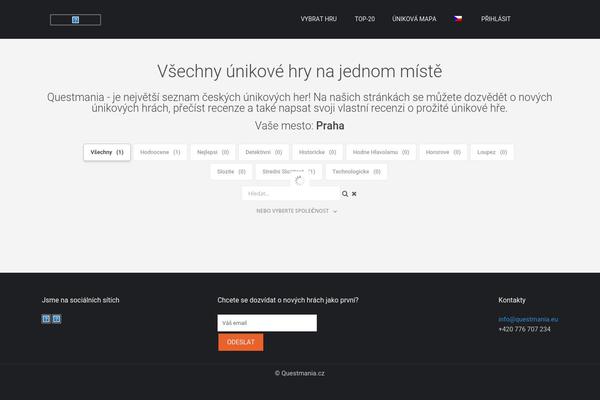Image resolution: width=600 pixels, height=400 pixels.
Task: Select the Hodne Hlavolamu (0) filter tab
Action: [x=381, y=152]
